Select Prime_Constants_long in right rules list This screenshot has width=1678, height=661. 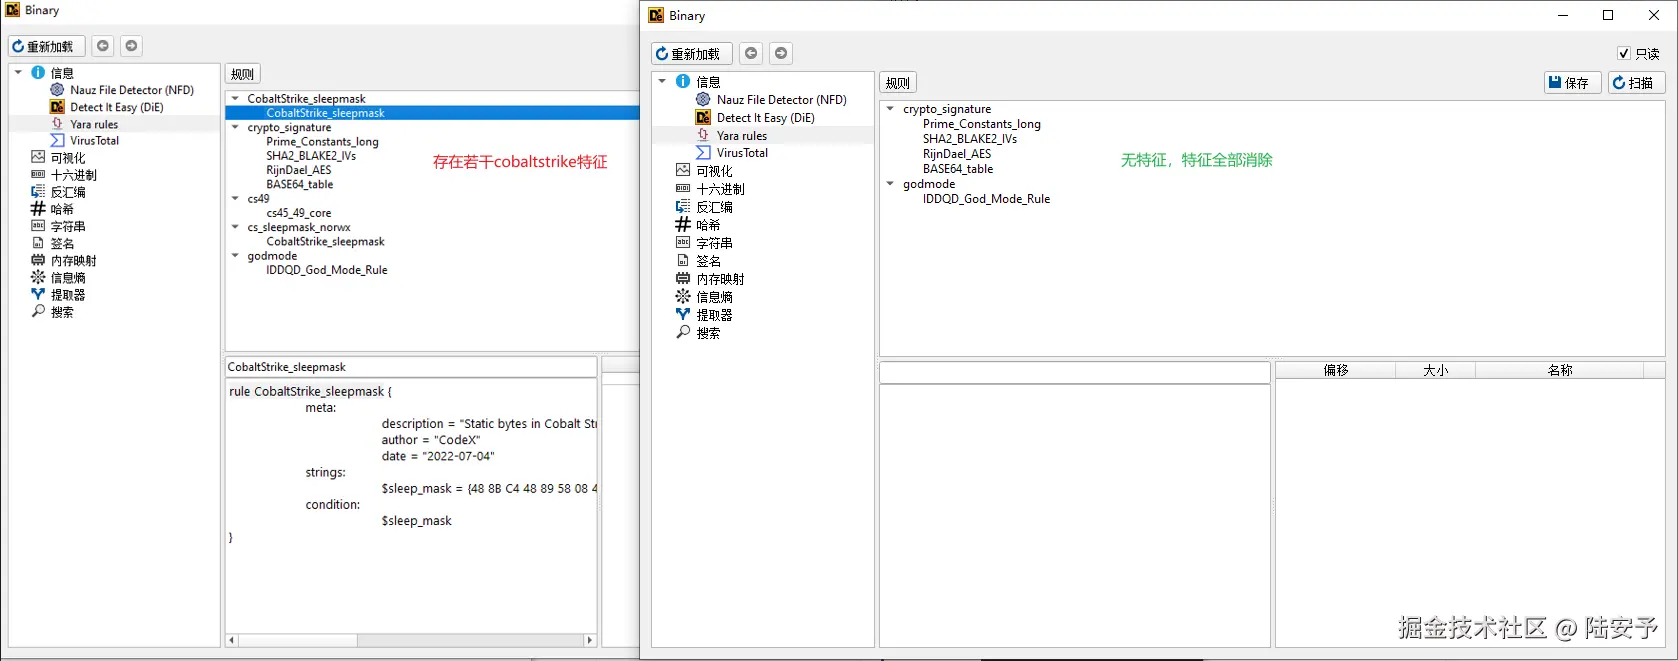click(x=981, y=124)
